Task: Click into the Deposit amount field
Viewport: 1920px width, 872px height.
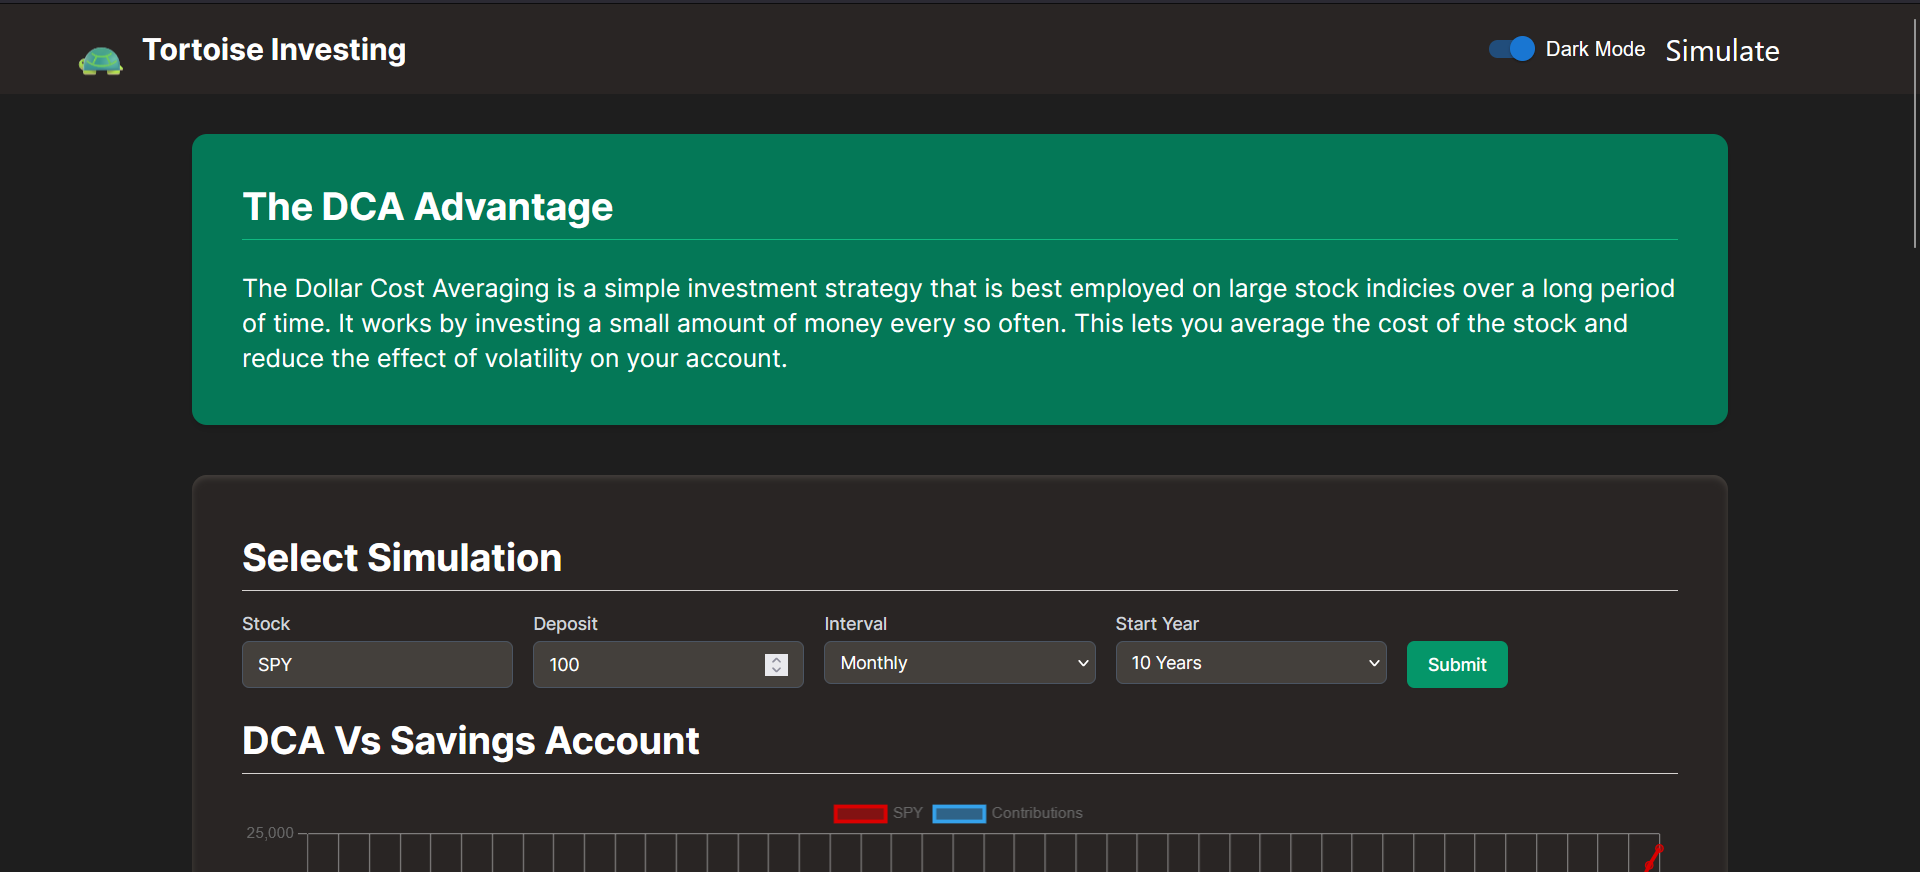Action: pos(650,665)
